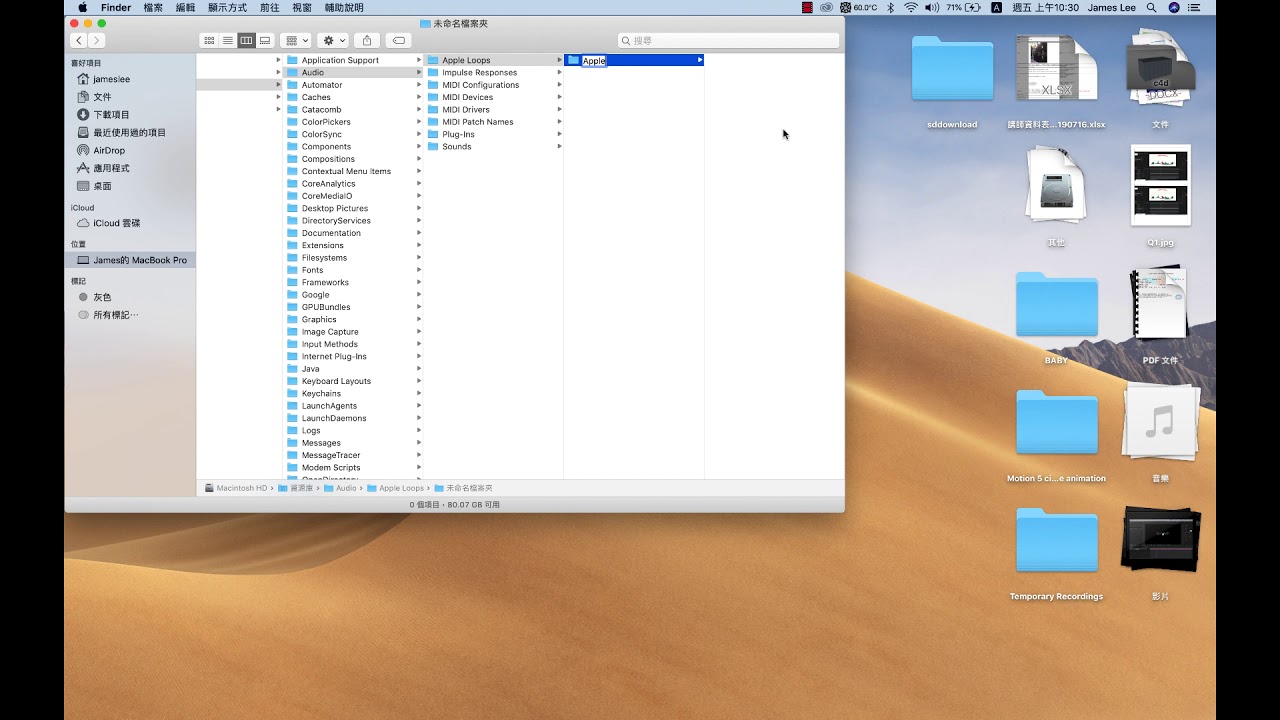The width and height of the screenshot is (1280, 720).
Task: Open the gear action menu
Action: pyautogui.click(x=333, y=40)
